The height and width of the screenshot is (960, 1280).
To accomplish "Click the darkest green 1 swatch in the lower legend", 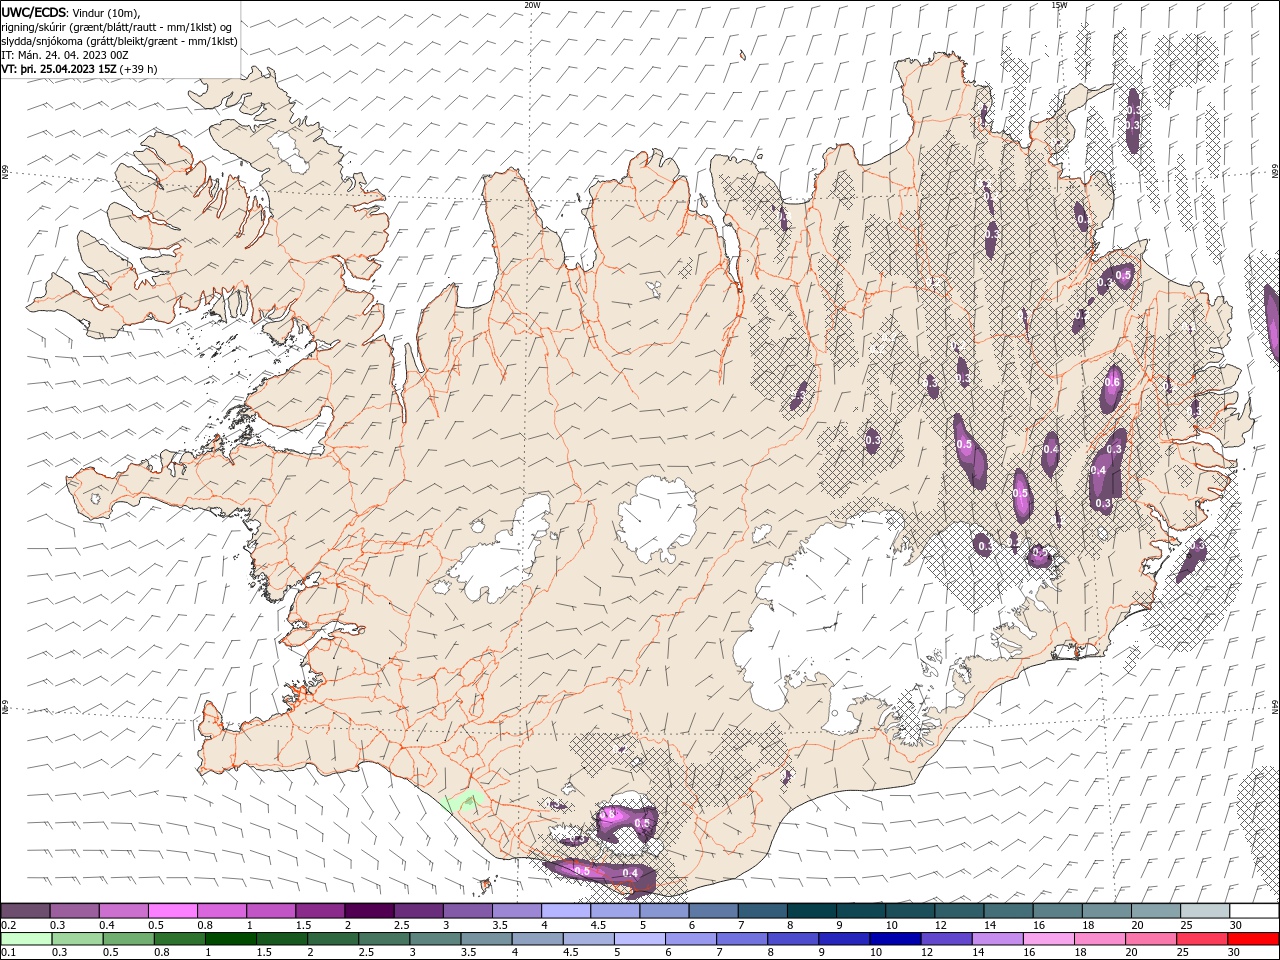I will point(231,939).
